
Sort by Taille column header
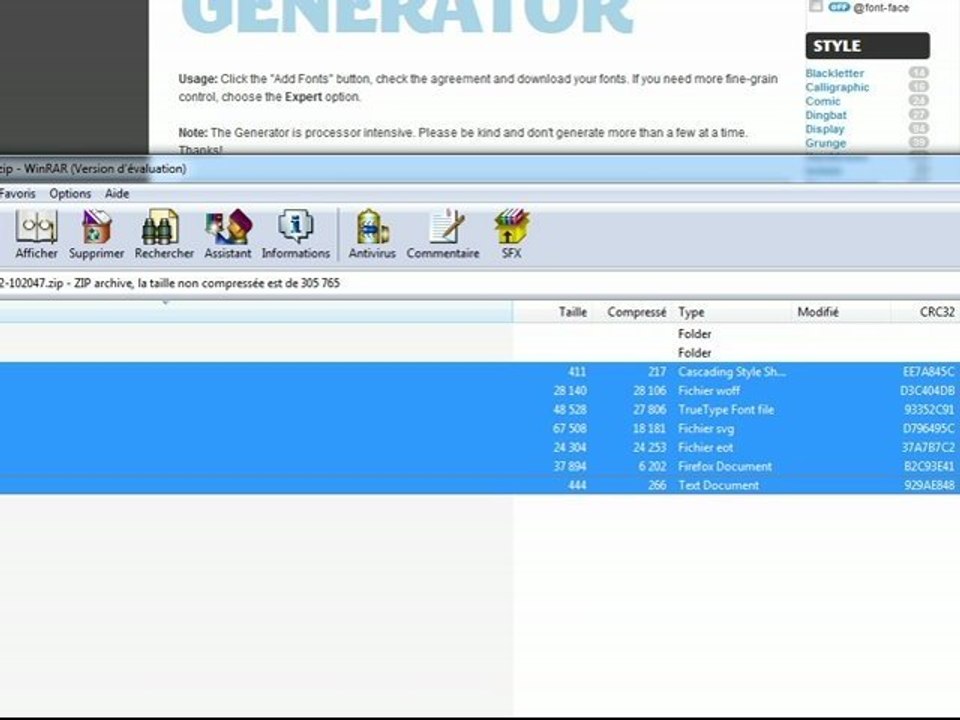(553, 312)
